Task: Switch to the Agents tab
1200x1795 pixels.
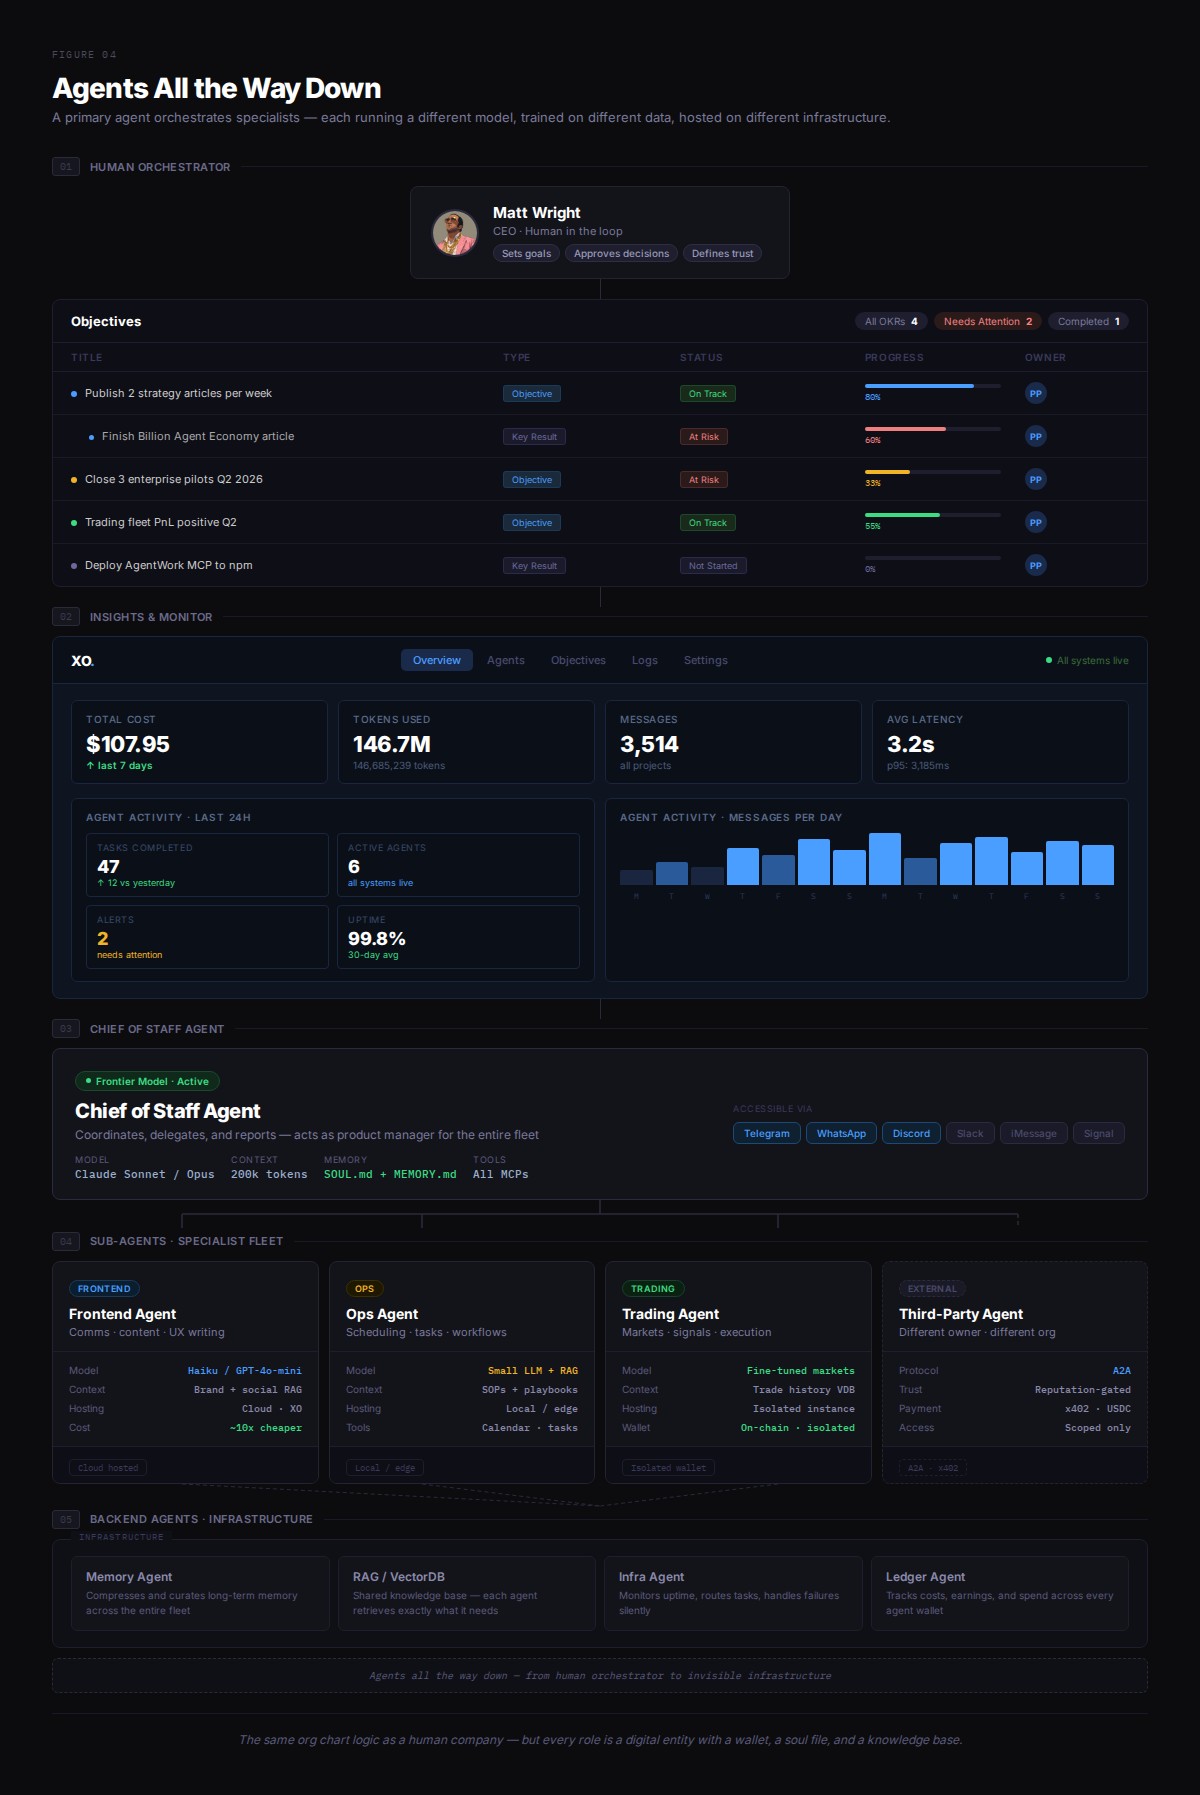Action: click(505, 661)
